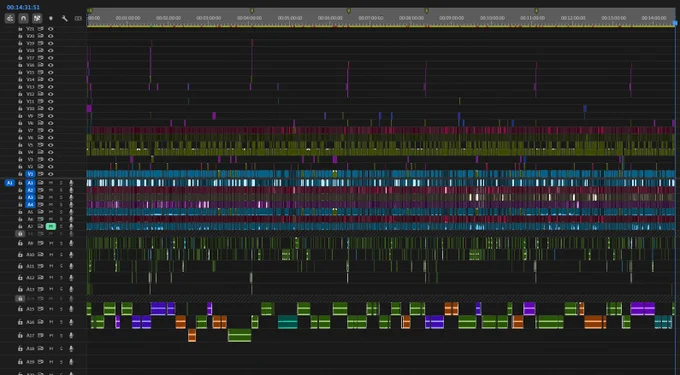Toggle lock on video track V1
Viewport: 680px width, 375px height.
pyautogui.click(x=20, y=174)
